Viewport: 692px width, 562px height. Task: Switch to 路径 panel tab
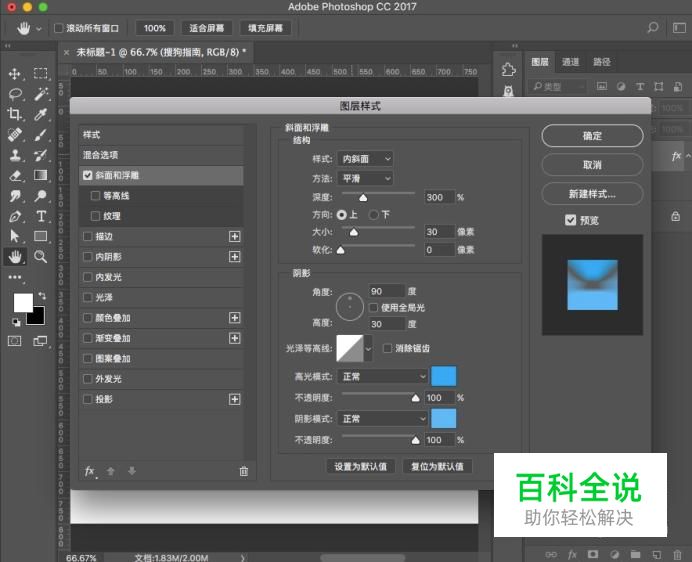click(x=602, y=62)
